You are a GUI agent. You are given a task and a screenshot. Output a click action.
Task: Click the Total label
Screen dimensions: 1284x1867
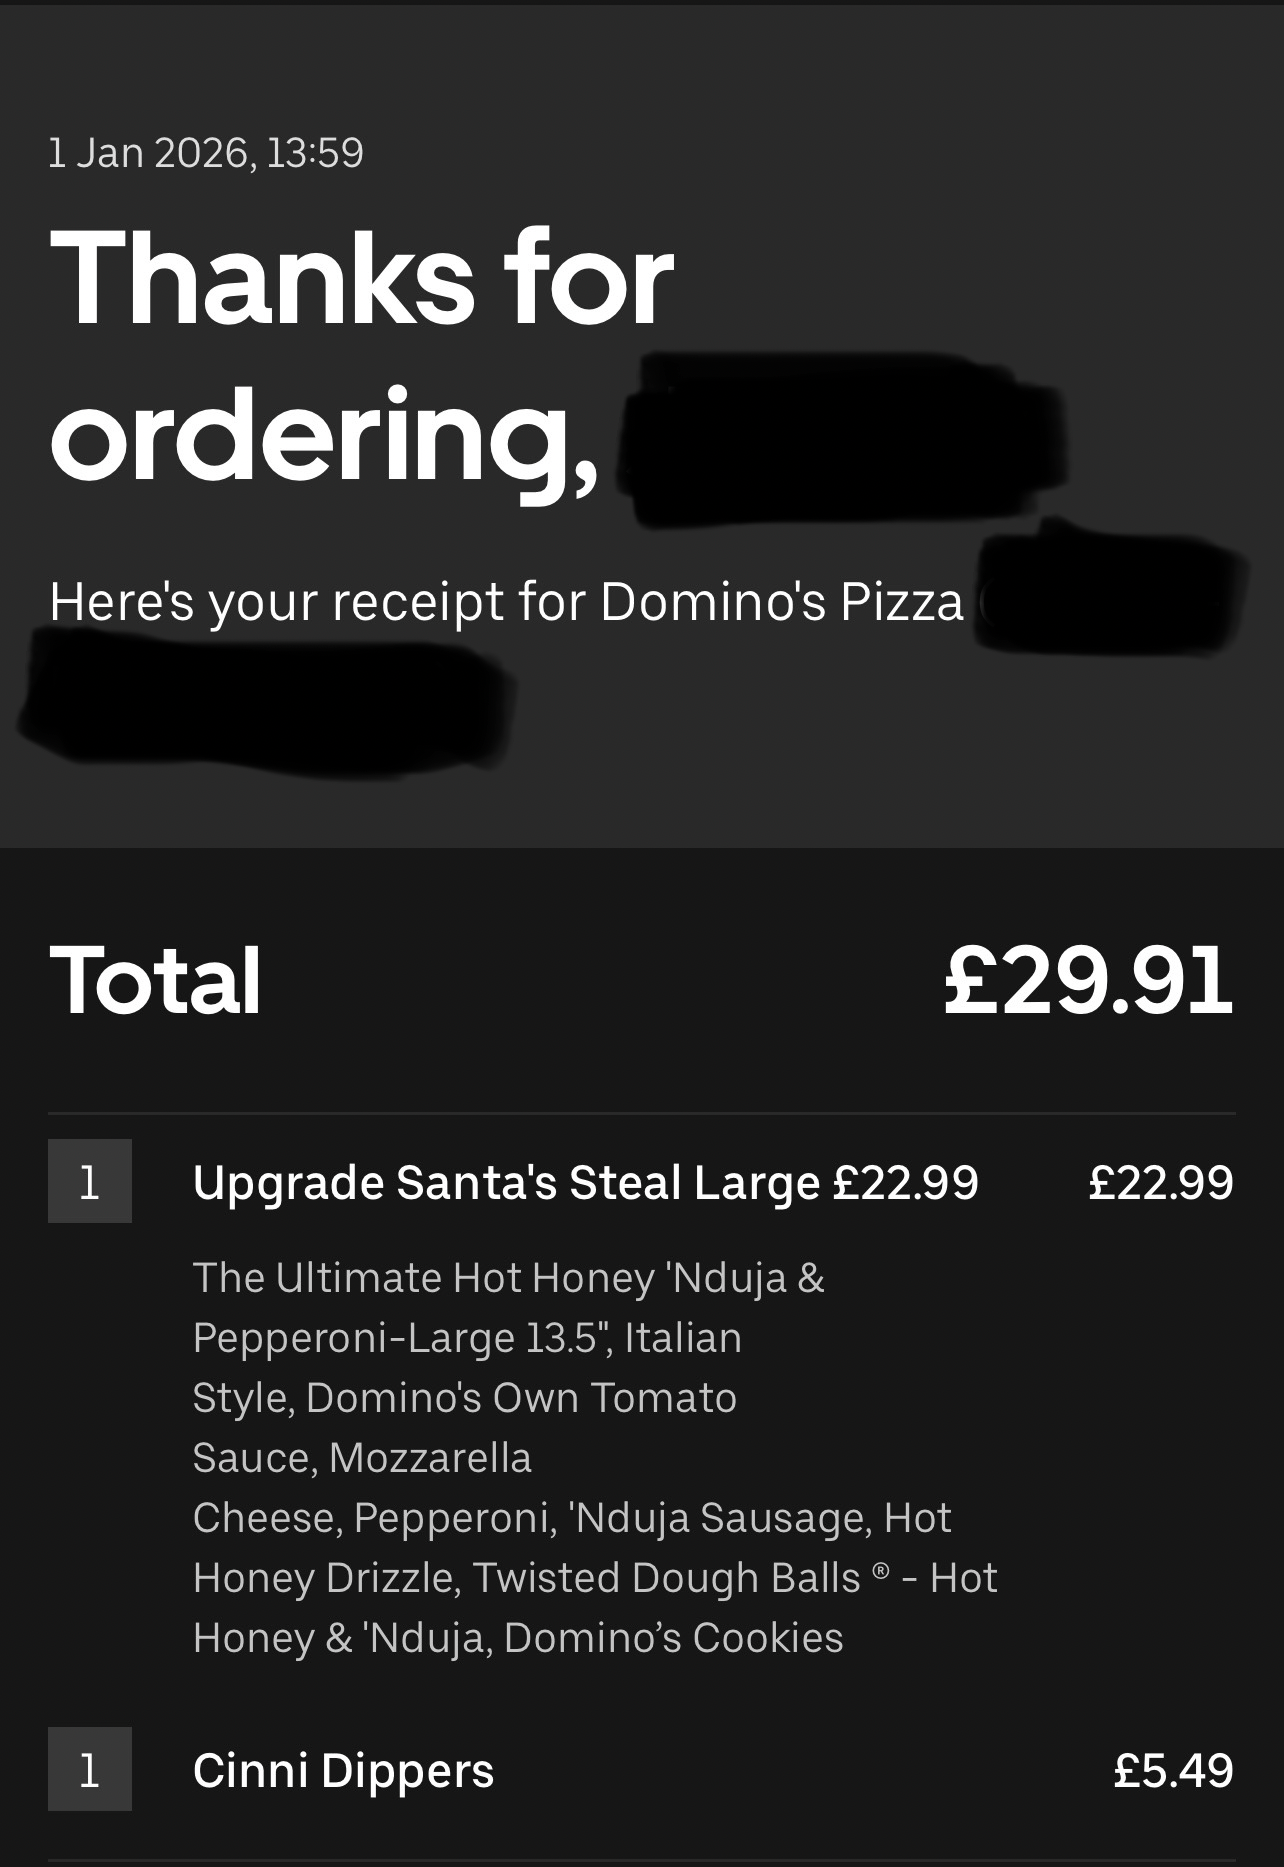click(156, 981)
